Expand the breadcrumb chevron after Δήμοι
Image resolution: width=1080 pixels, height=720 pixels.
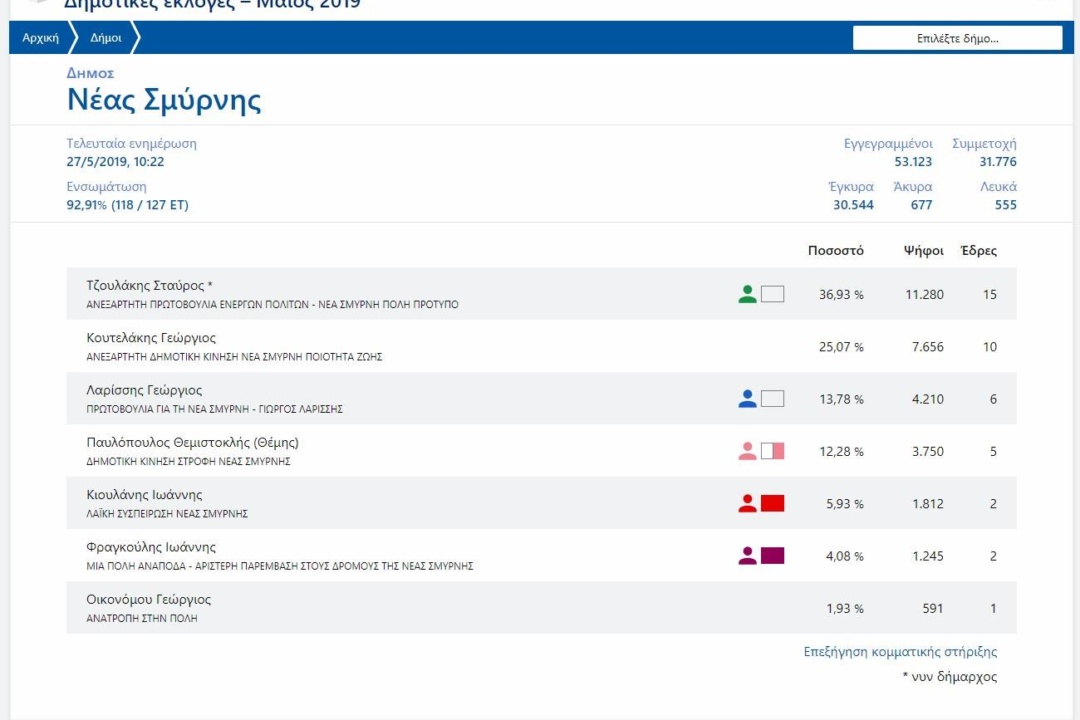click(135, 37)
